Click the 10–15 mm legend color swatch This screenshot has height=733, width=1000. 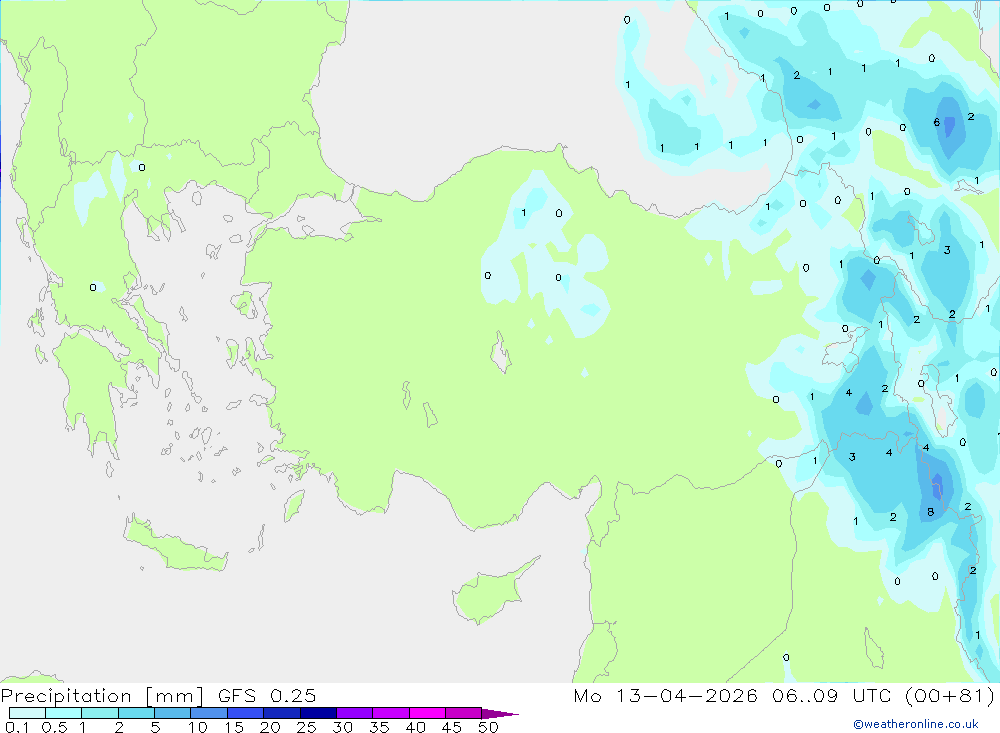pyautogui.click(x=209, y=713)
